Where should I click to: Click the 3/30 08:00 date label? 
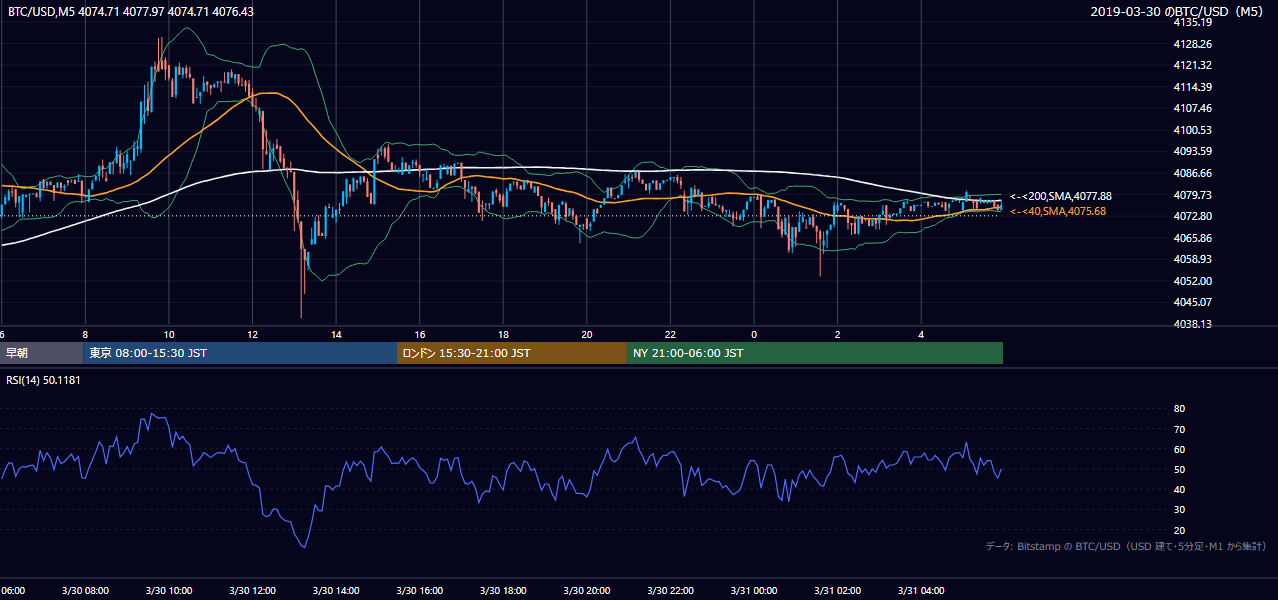85,591
